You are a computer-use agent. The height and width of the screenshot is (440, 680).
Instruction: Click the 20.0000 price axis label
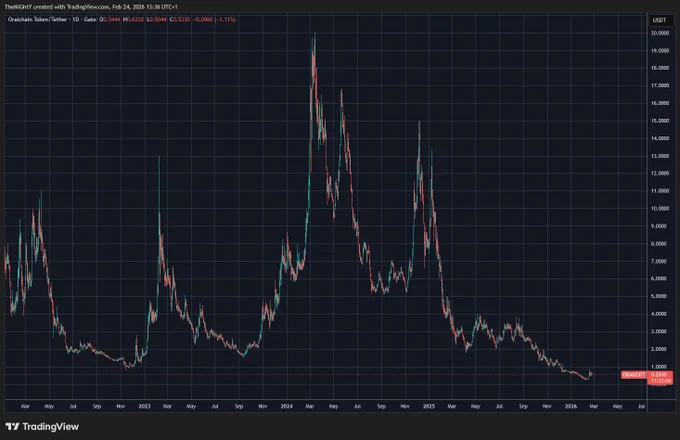(x=660, y=33)
